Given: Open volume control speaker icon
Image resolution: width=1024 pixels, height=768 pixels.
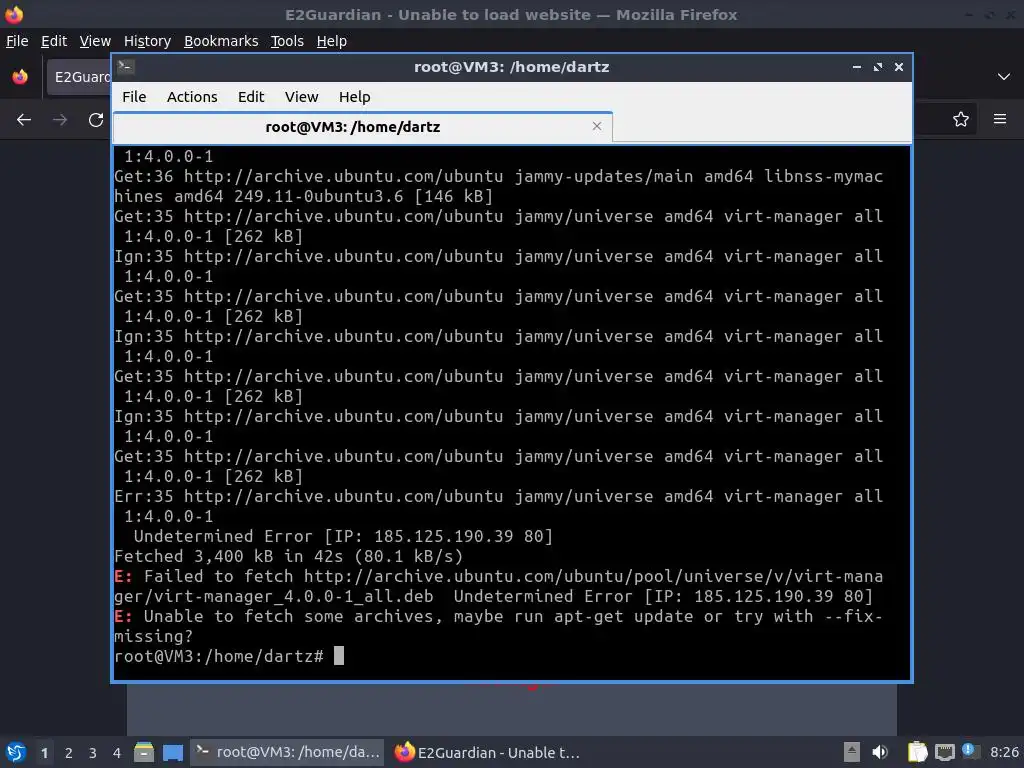Looking at the screenshot, I should 880,752.
